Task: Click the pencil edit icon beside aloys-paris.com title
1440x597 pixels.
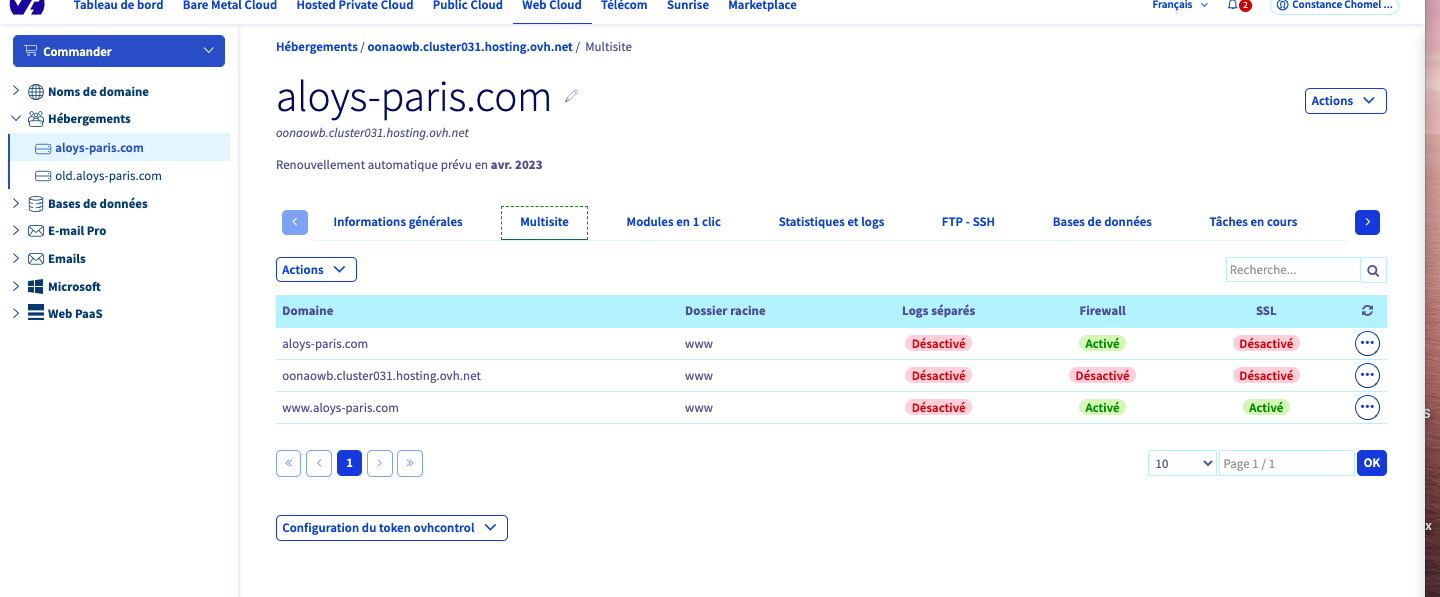Action: [572, 96]
